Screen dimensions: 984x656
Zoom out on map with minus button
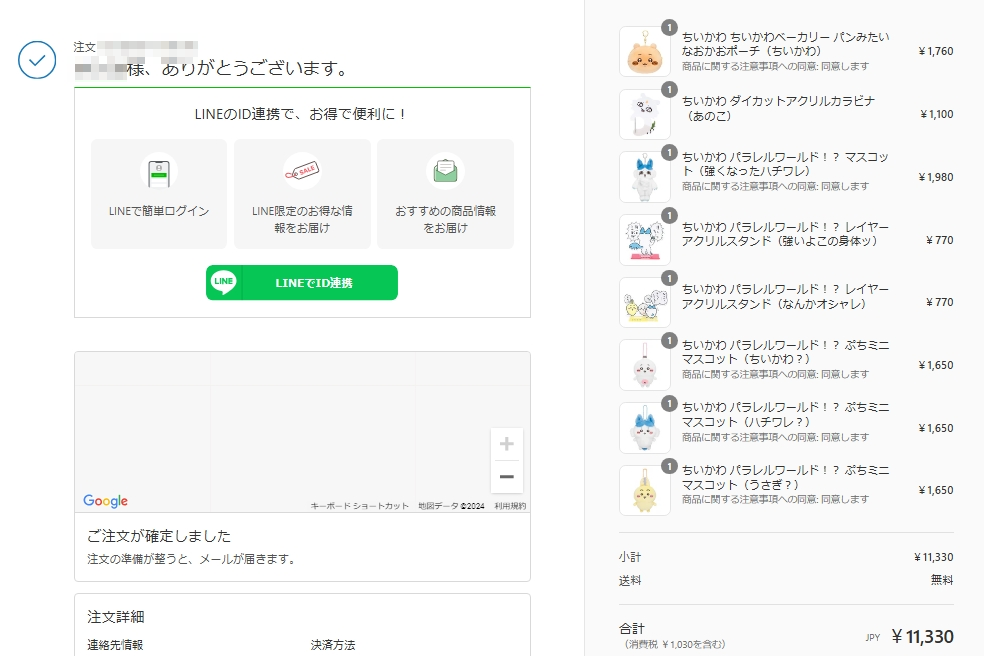[x=506, y=476]
